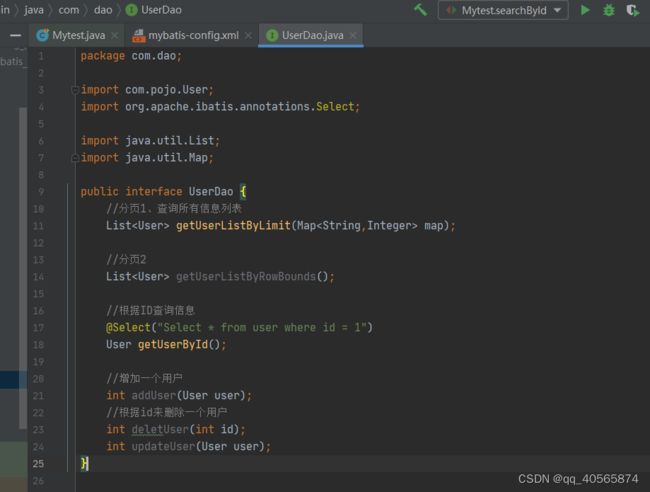Run Mytest.searchById with green play button
The width and height of the screenshot is (650, 492).
pos(585,10)
